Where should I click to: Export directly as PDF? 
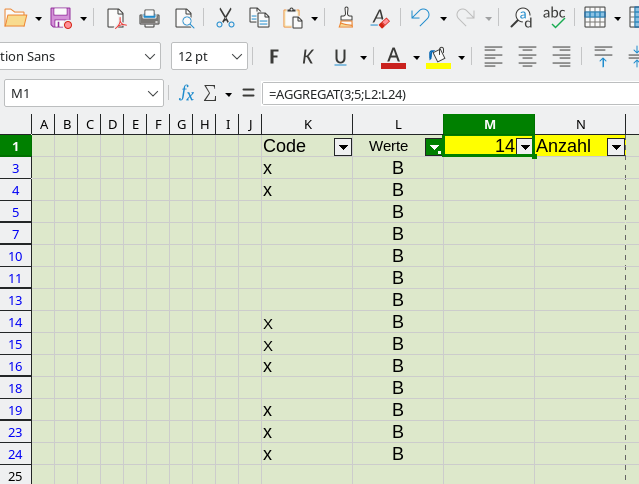(116, 18)
